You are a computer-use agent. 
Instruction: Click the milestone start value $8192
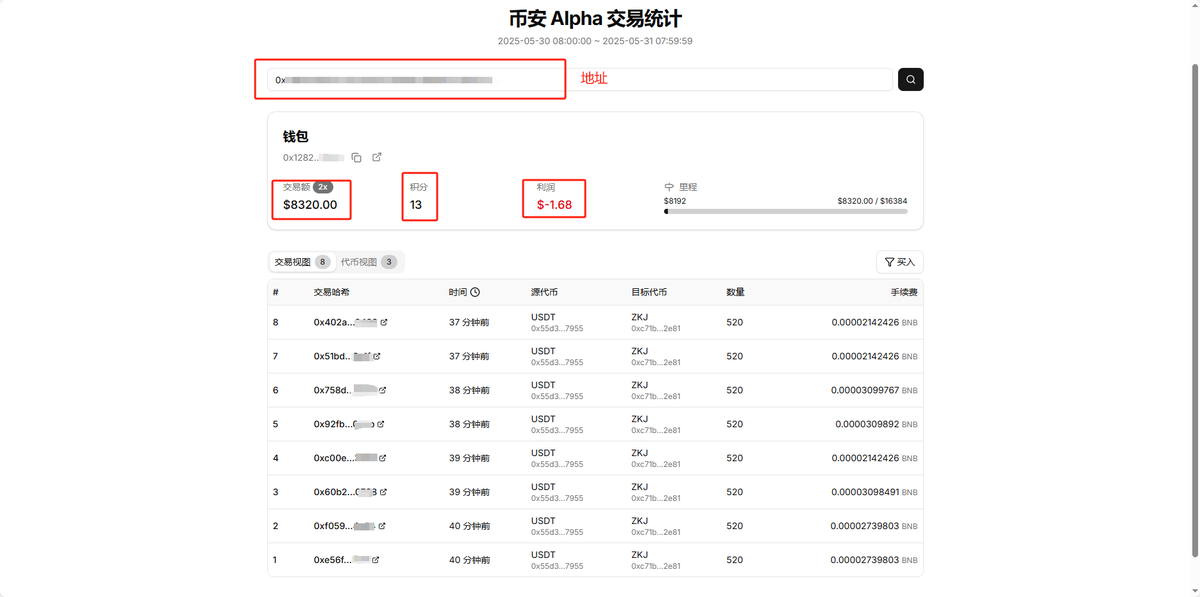pyautogui.click(x=675, y=201)
